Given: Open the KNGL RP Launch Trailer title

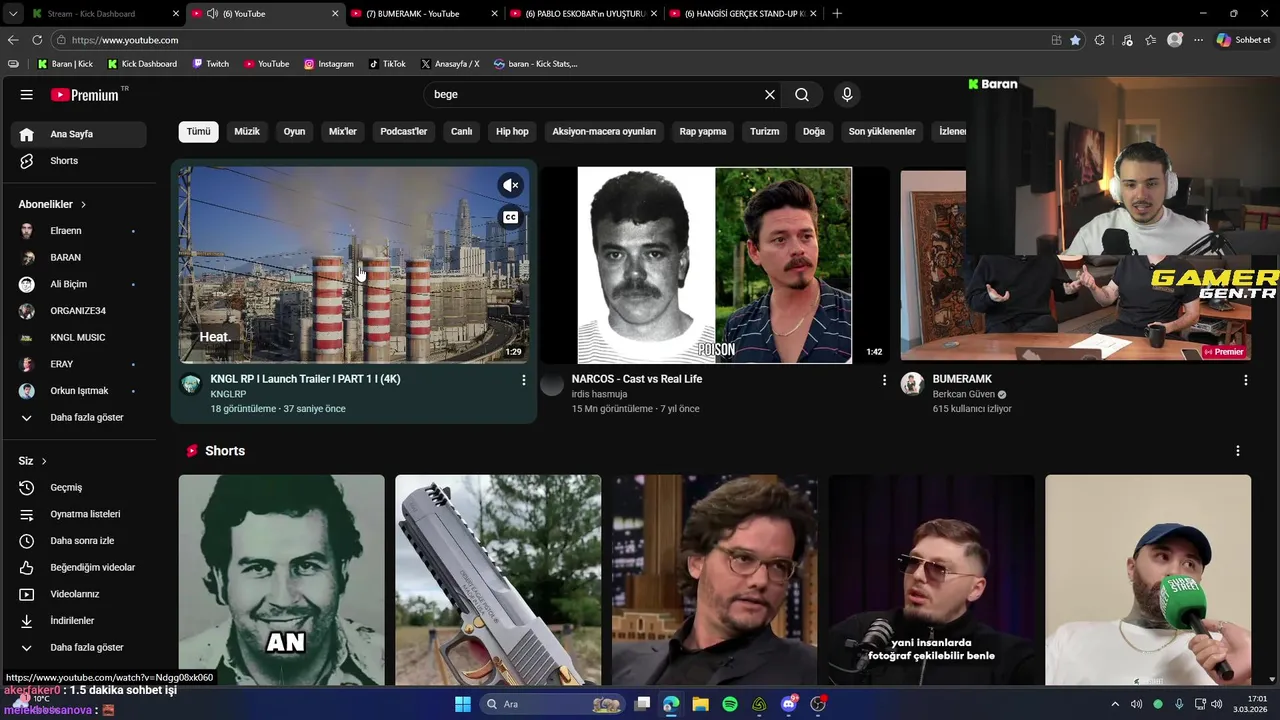Looking at the screenshot, I should click(x=305, y=379).
